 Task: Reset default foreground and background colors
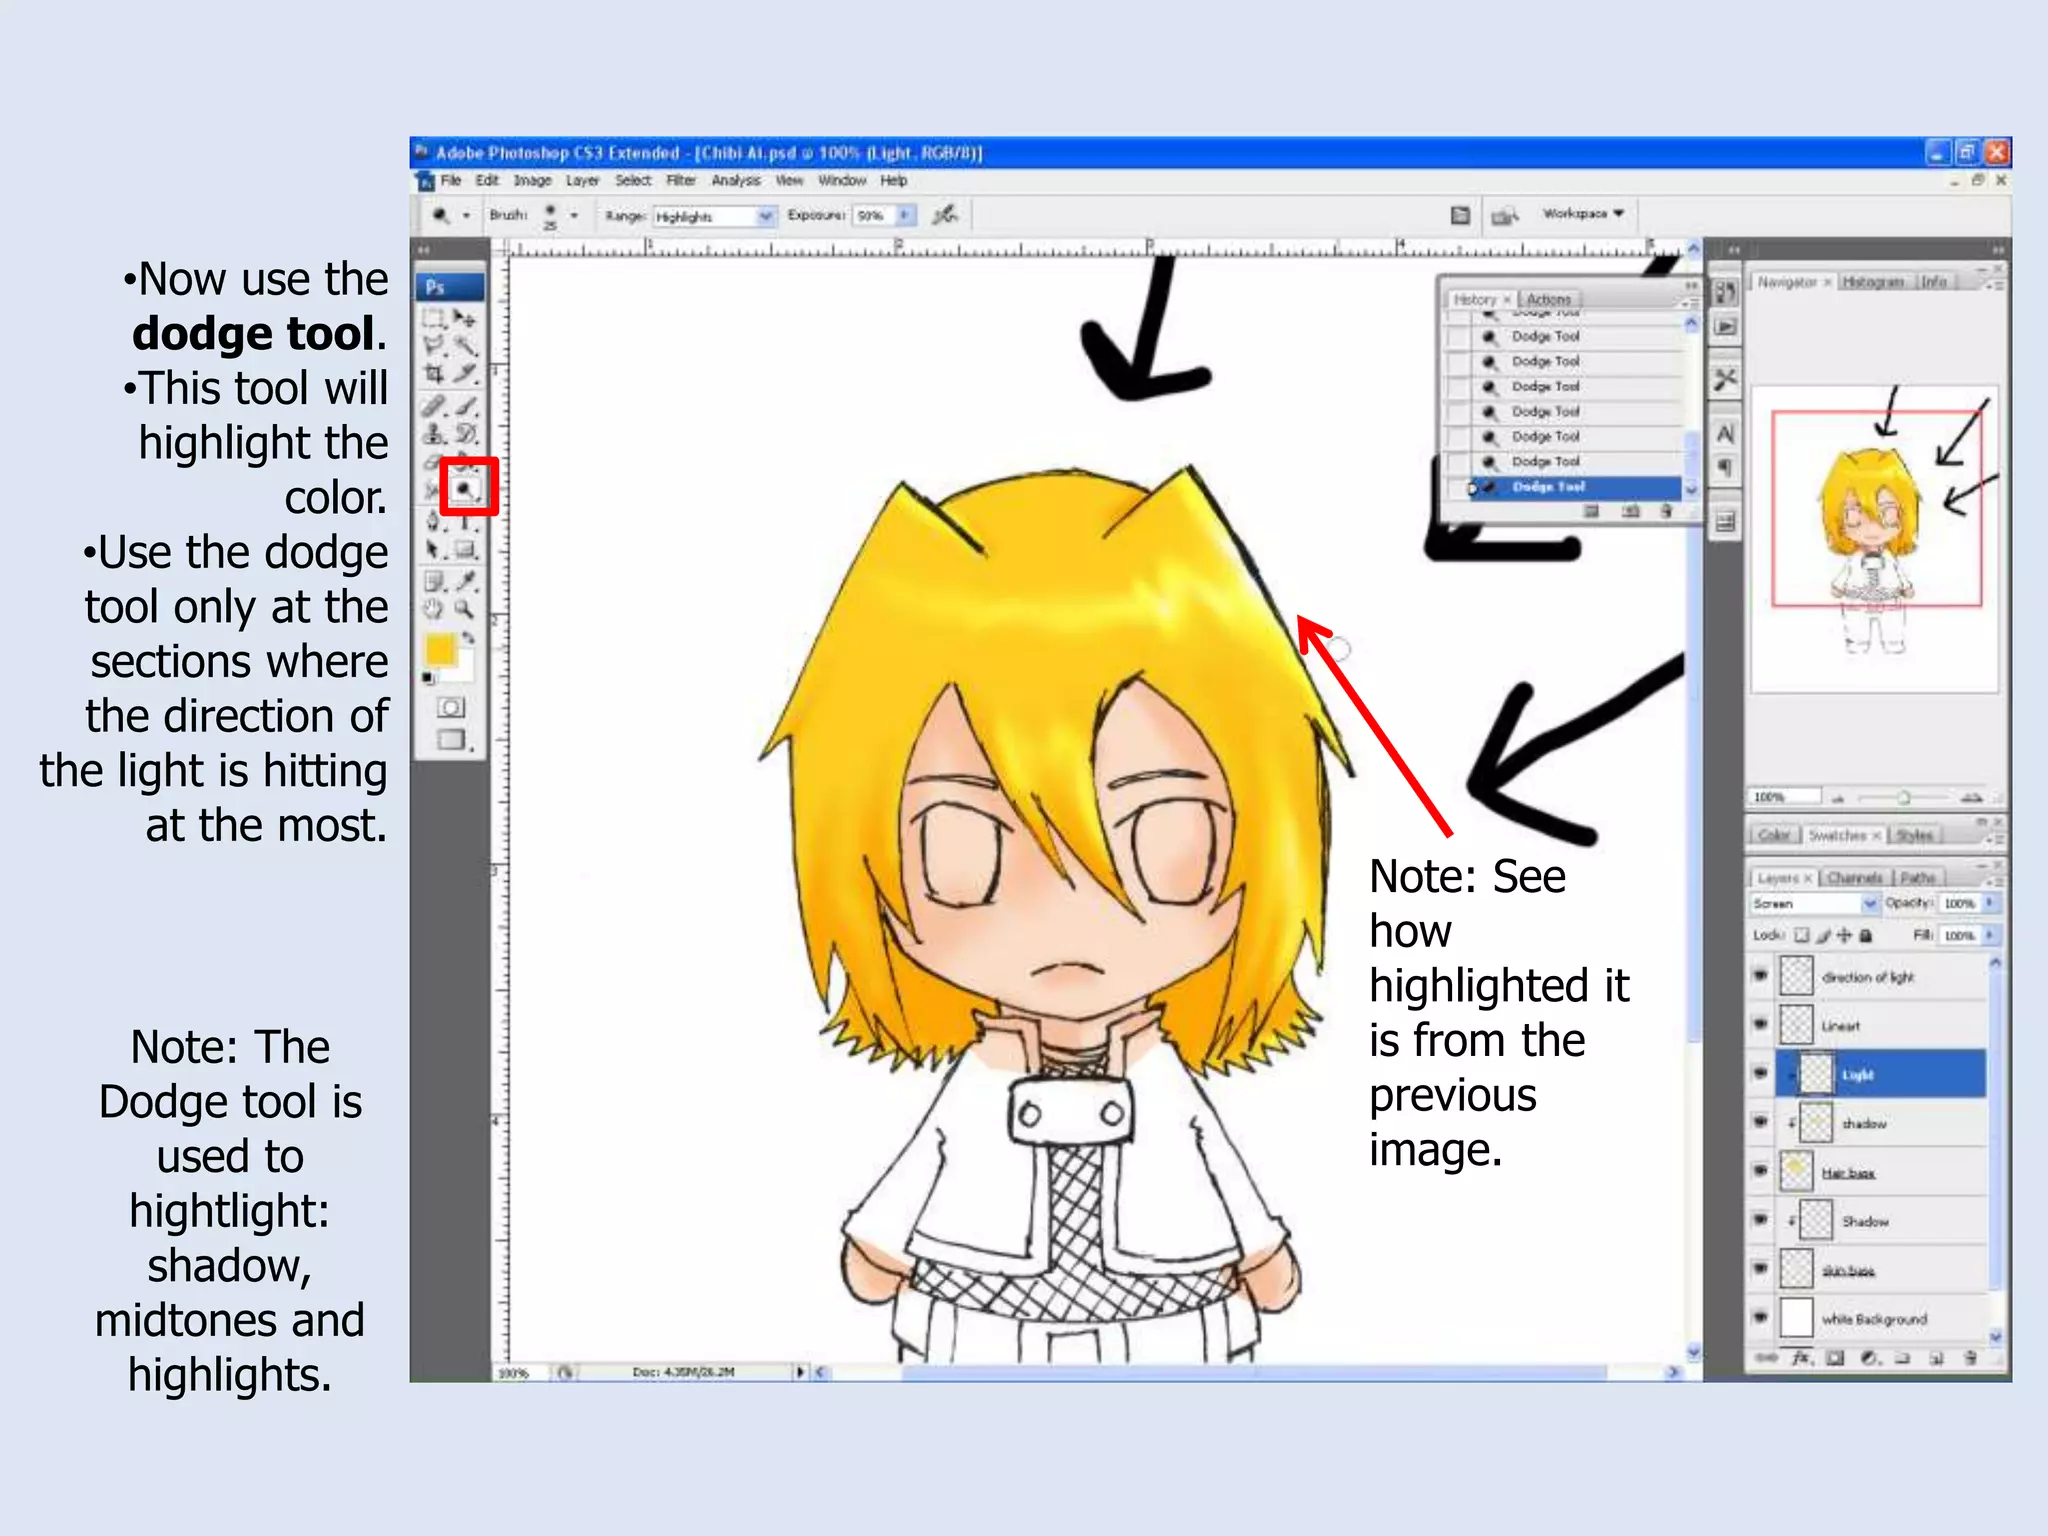point(428,679)
